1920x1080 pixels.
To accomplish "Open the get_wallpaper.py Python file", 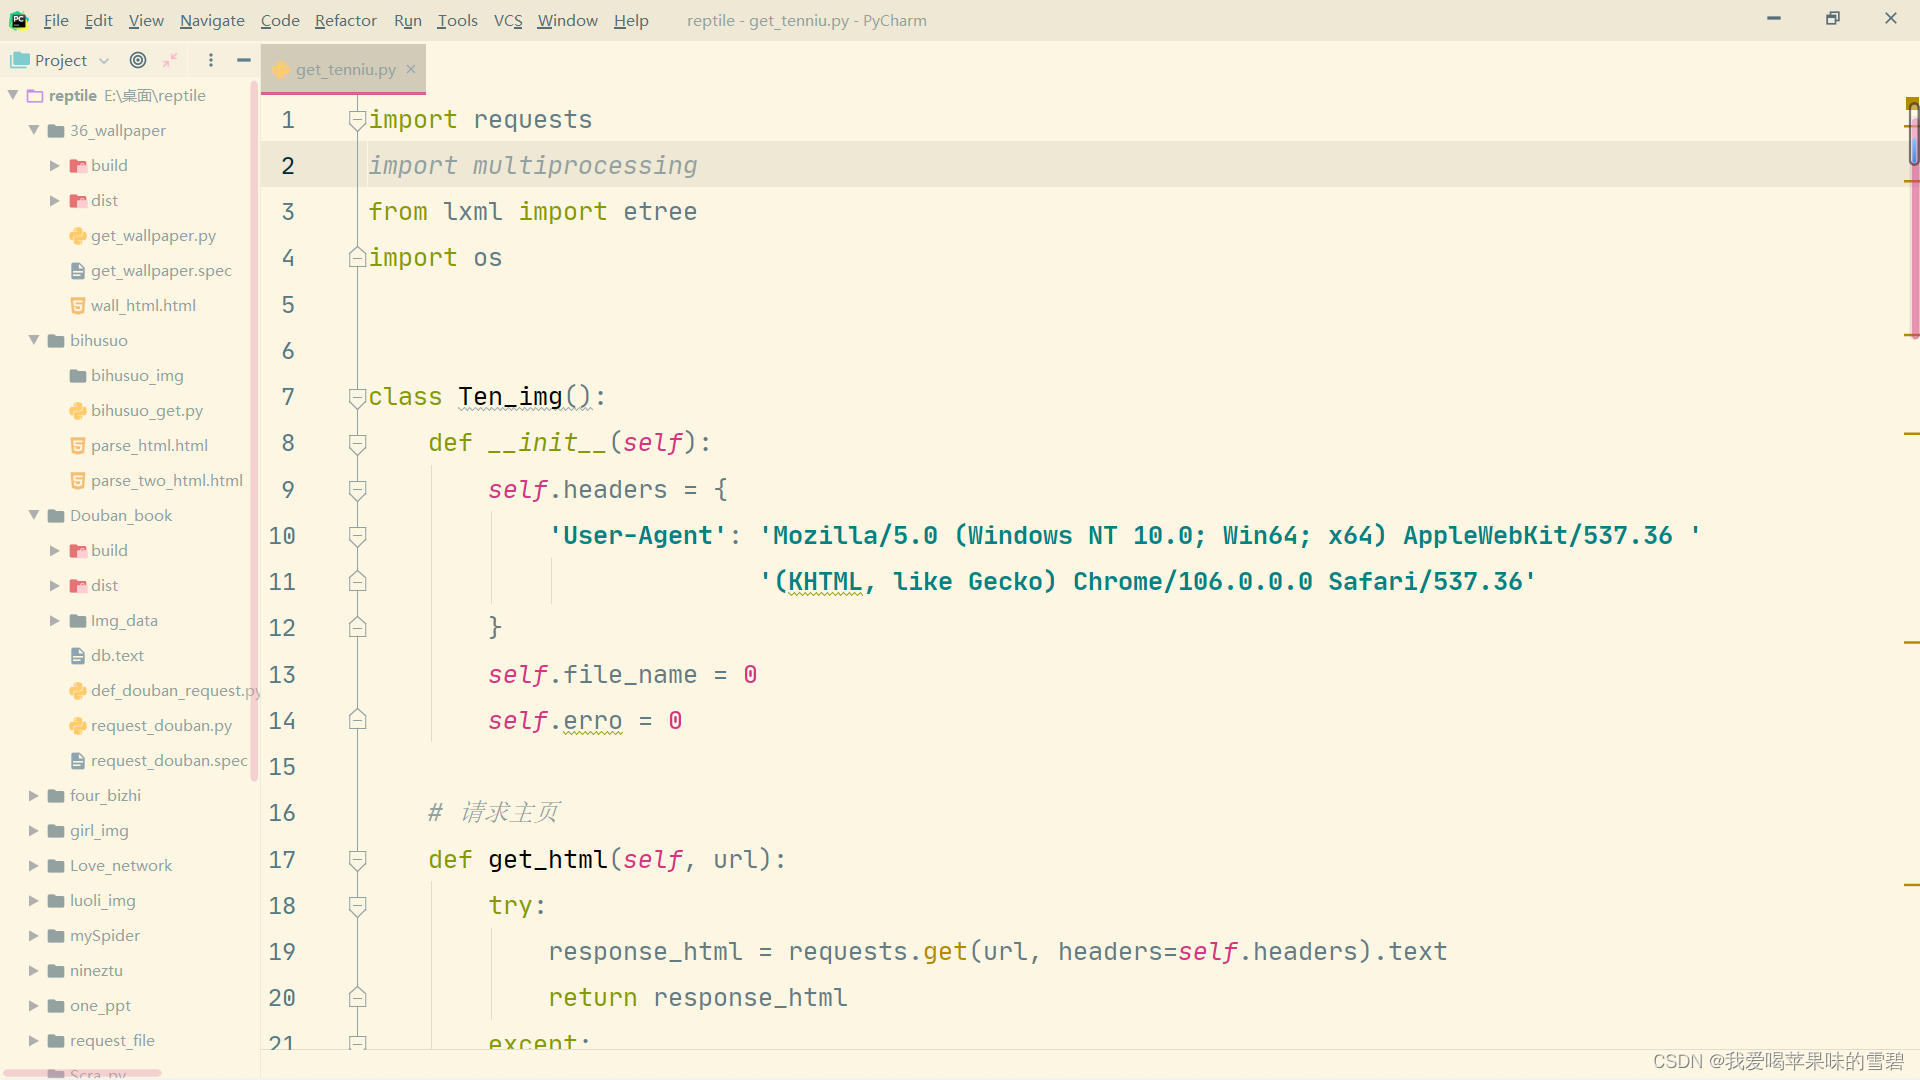I will coord(153,235).
